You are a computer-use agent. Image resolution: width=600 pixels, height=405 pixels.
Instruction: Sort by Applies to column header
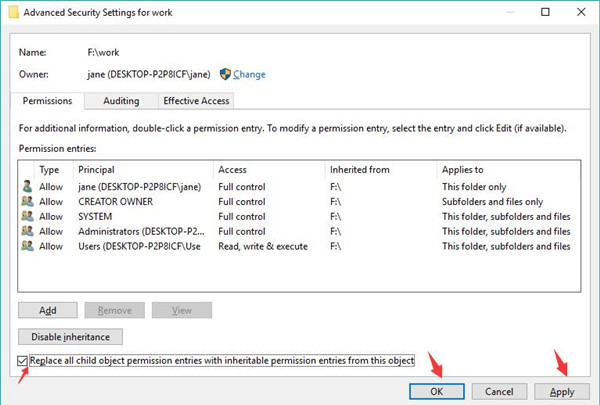[x=508, y=170]
